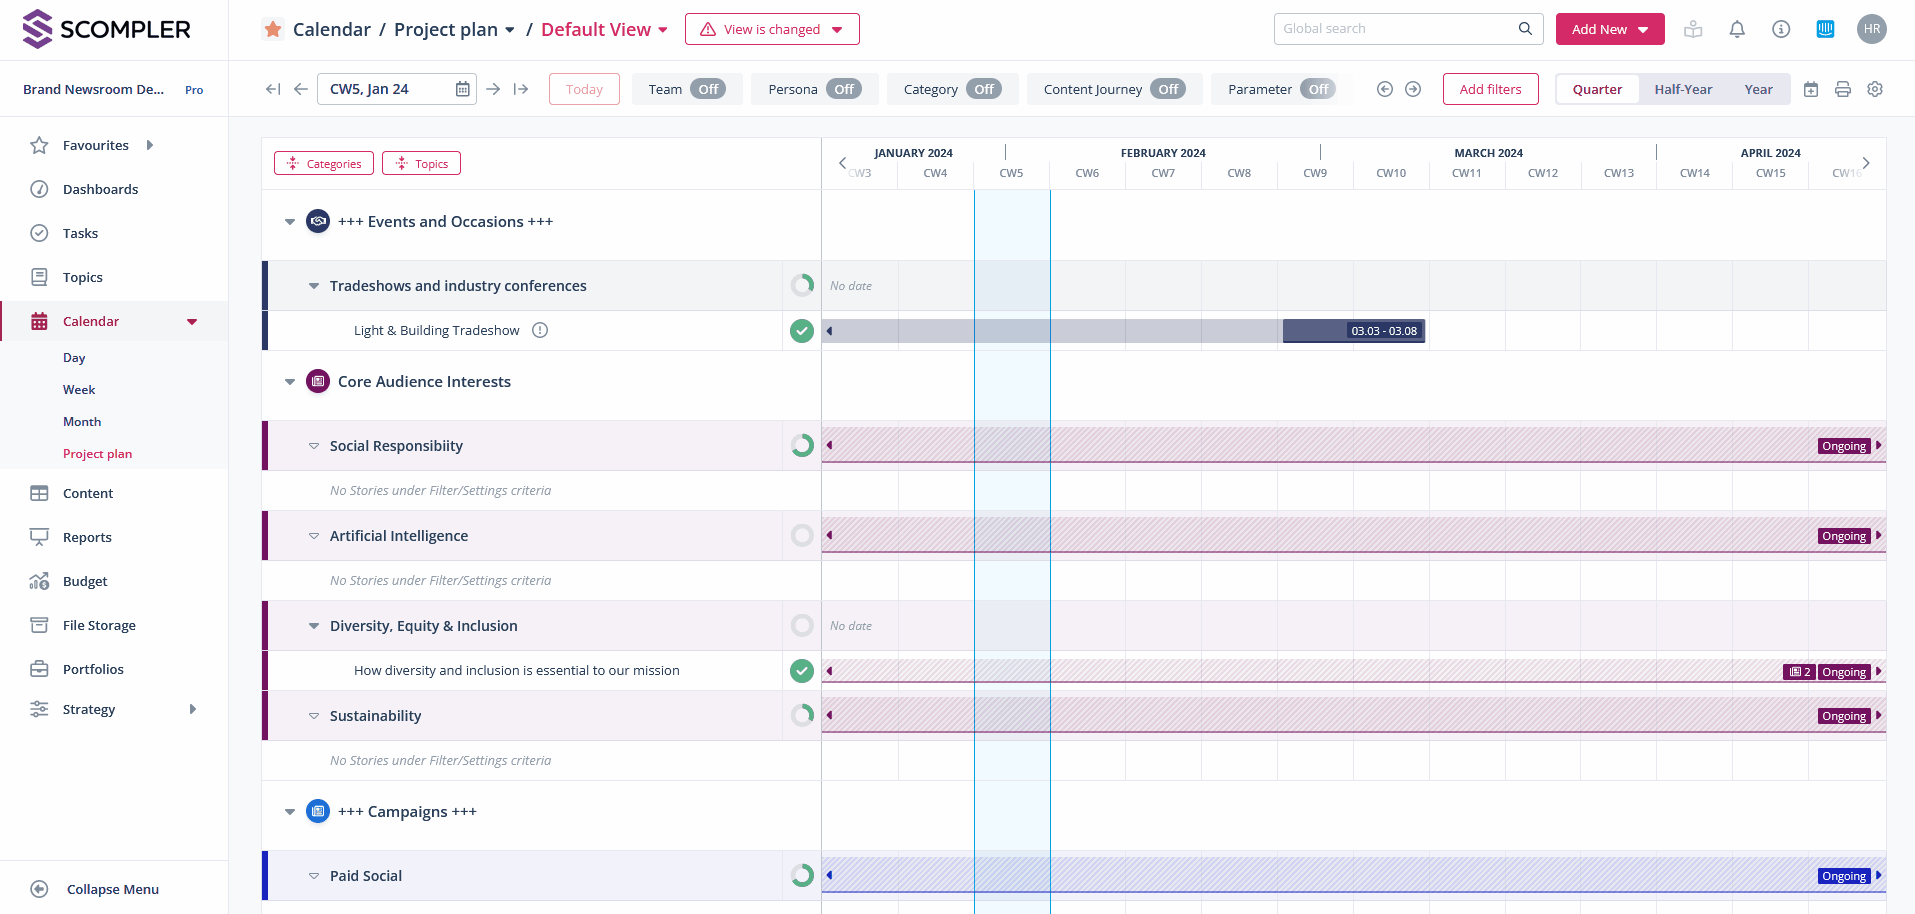Open Reports in the sidebar
1915x914 pixels.
tap(87, 537)
